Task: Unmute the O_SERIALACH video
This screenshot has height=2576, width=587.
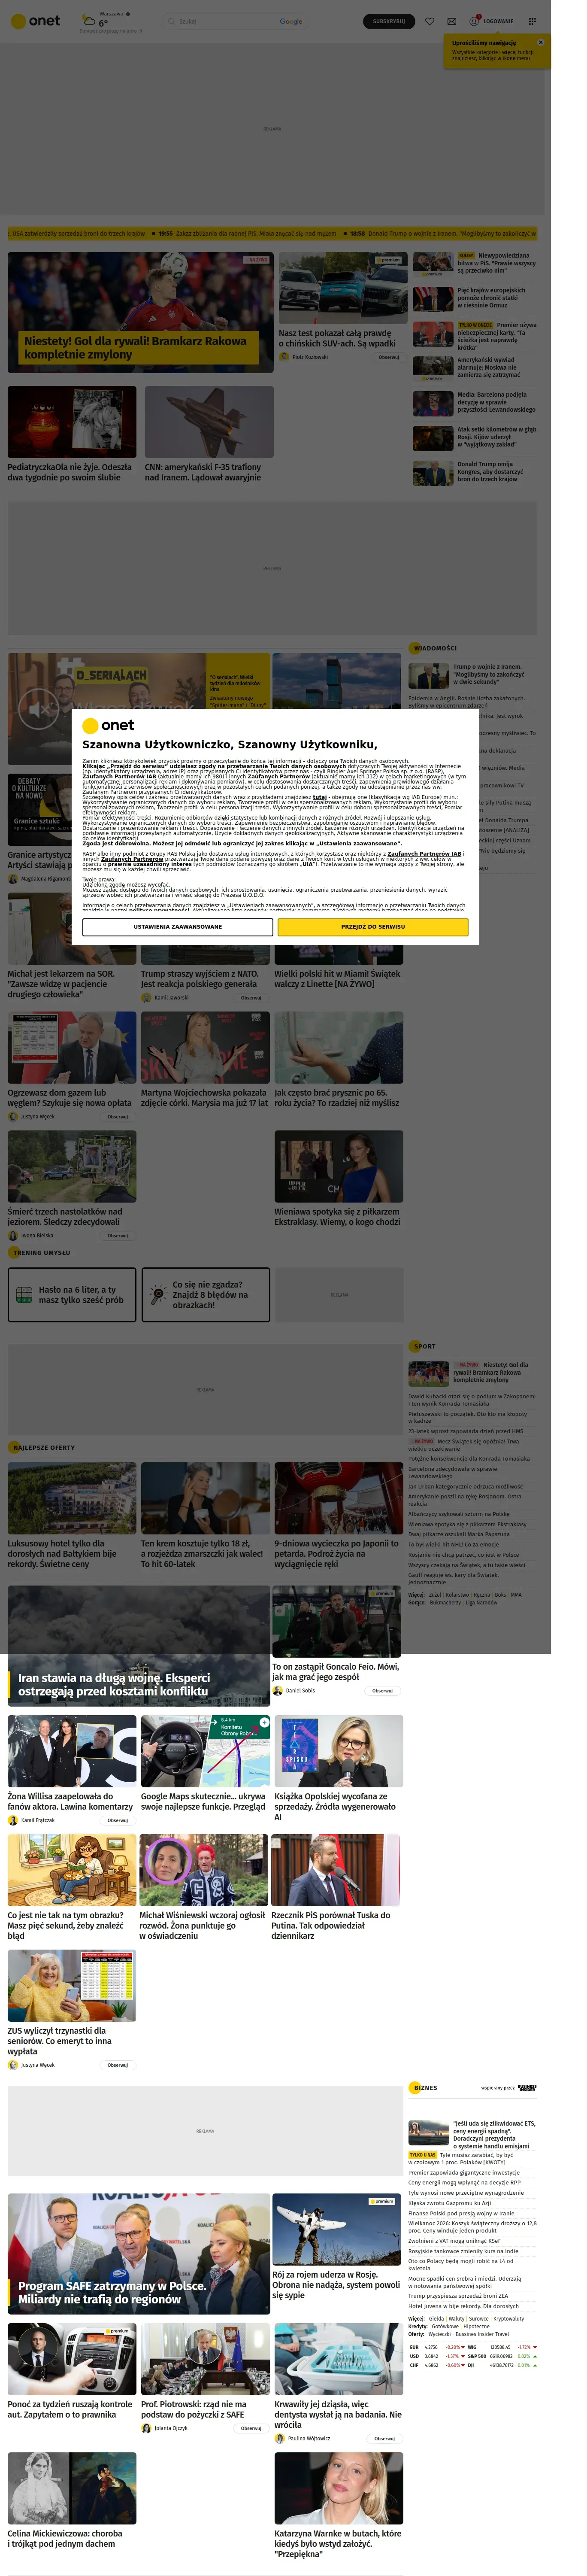Action: (39, 708)
